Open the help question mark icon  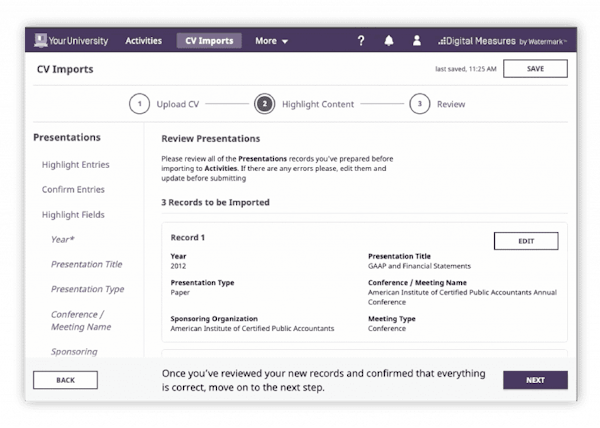(360, 41)
